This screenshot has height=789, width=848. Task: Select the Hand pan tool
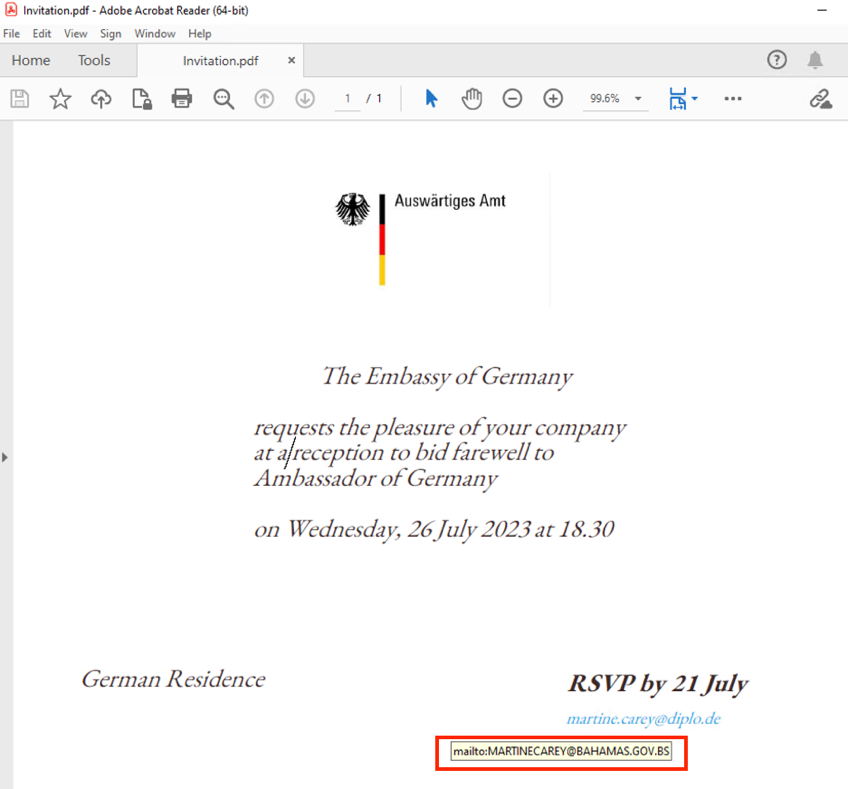tap(472, 99)
